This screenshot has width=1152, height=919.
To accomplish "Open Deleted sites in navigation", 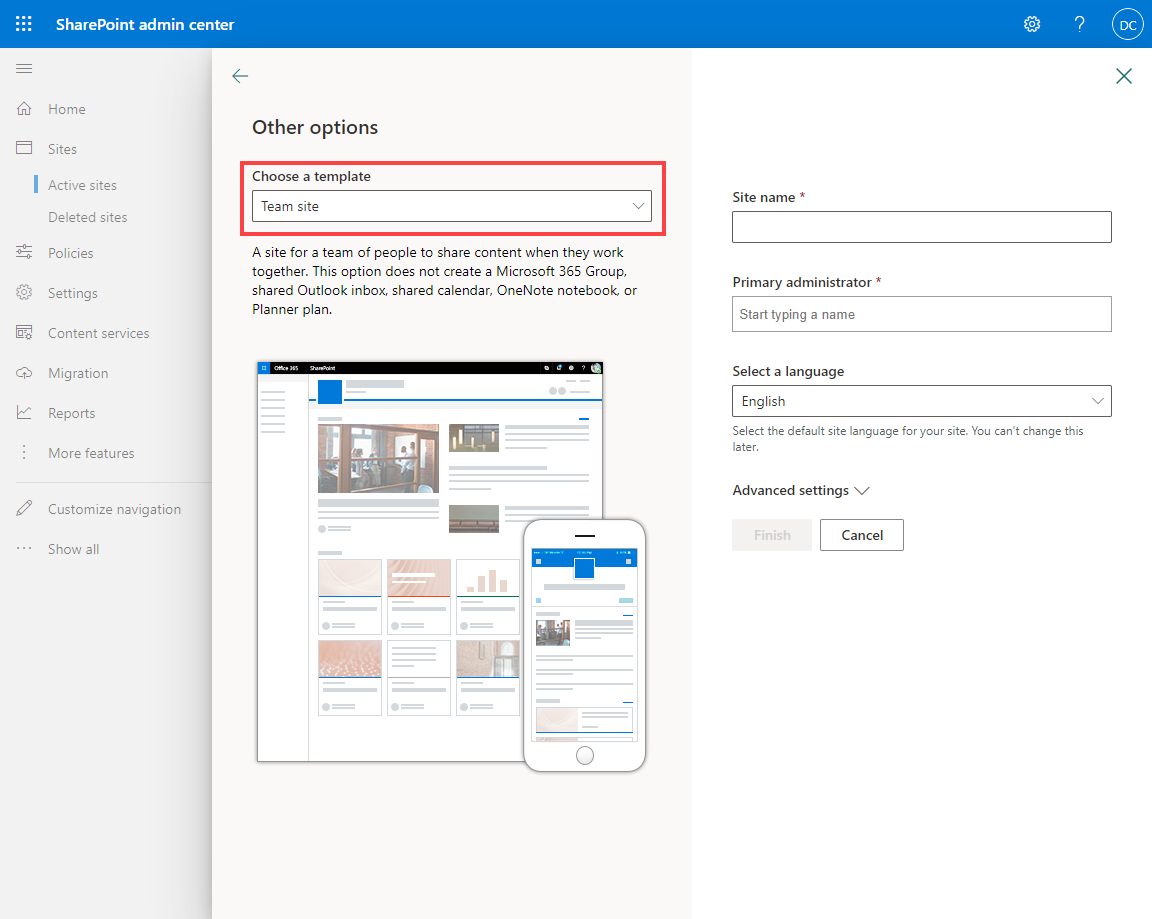I will pyautogui.click(x=87, y=217).
